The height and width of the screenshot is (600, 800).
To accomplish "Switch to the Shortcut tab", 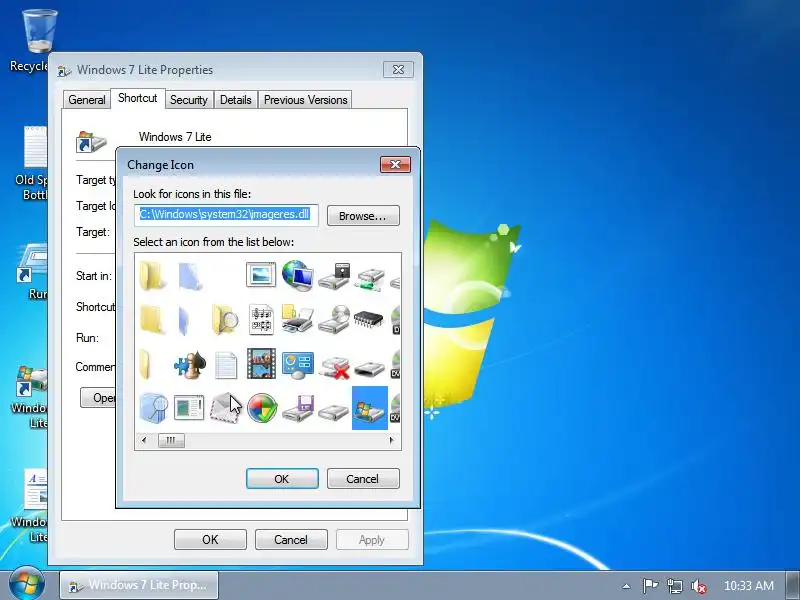I will coord(138,98).
